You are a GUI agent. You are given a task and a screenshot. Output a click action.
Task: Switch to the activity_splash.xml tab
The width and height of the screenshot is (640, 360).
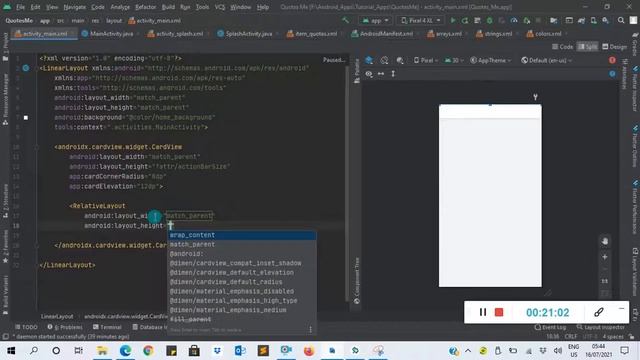click(x=175, y=34)
